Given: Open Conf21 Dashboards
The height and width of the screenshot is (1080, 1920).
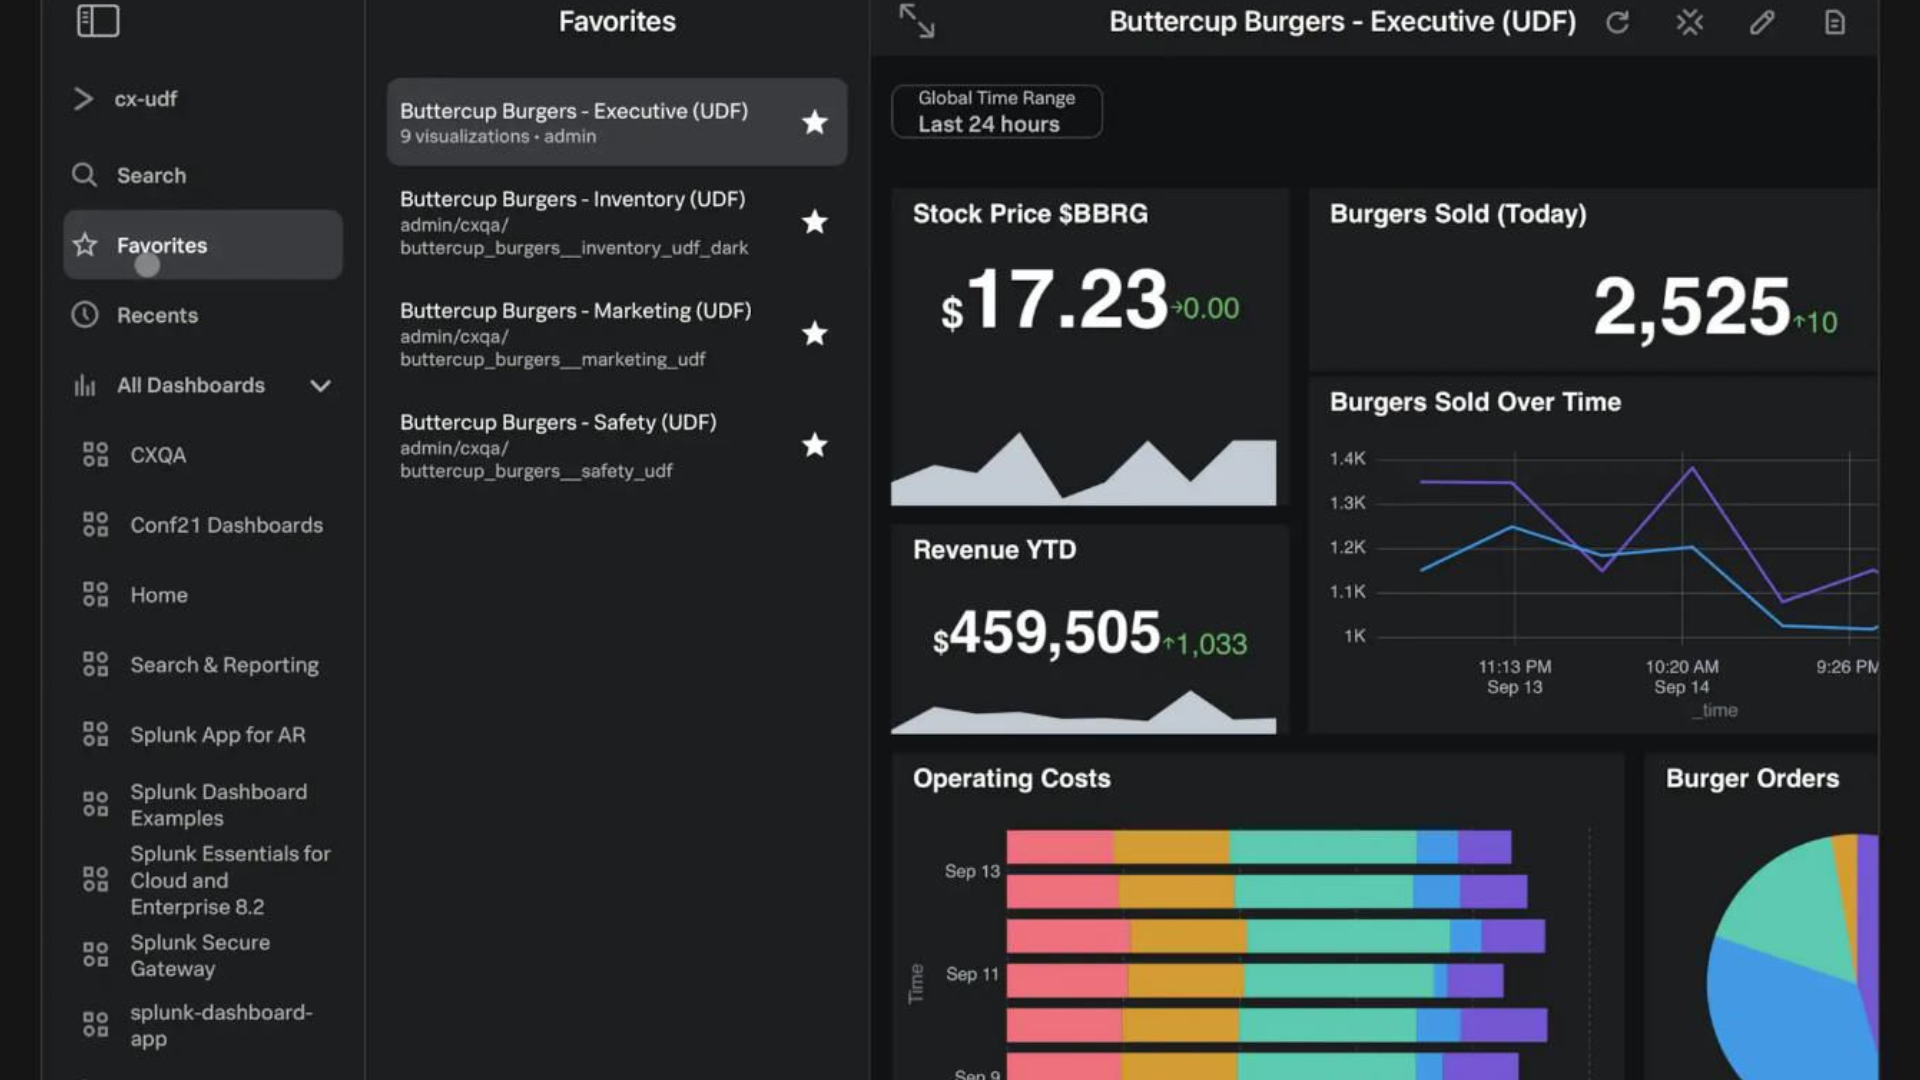Looking at the screenshot, I should click(226, 525).
